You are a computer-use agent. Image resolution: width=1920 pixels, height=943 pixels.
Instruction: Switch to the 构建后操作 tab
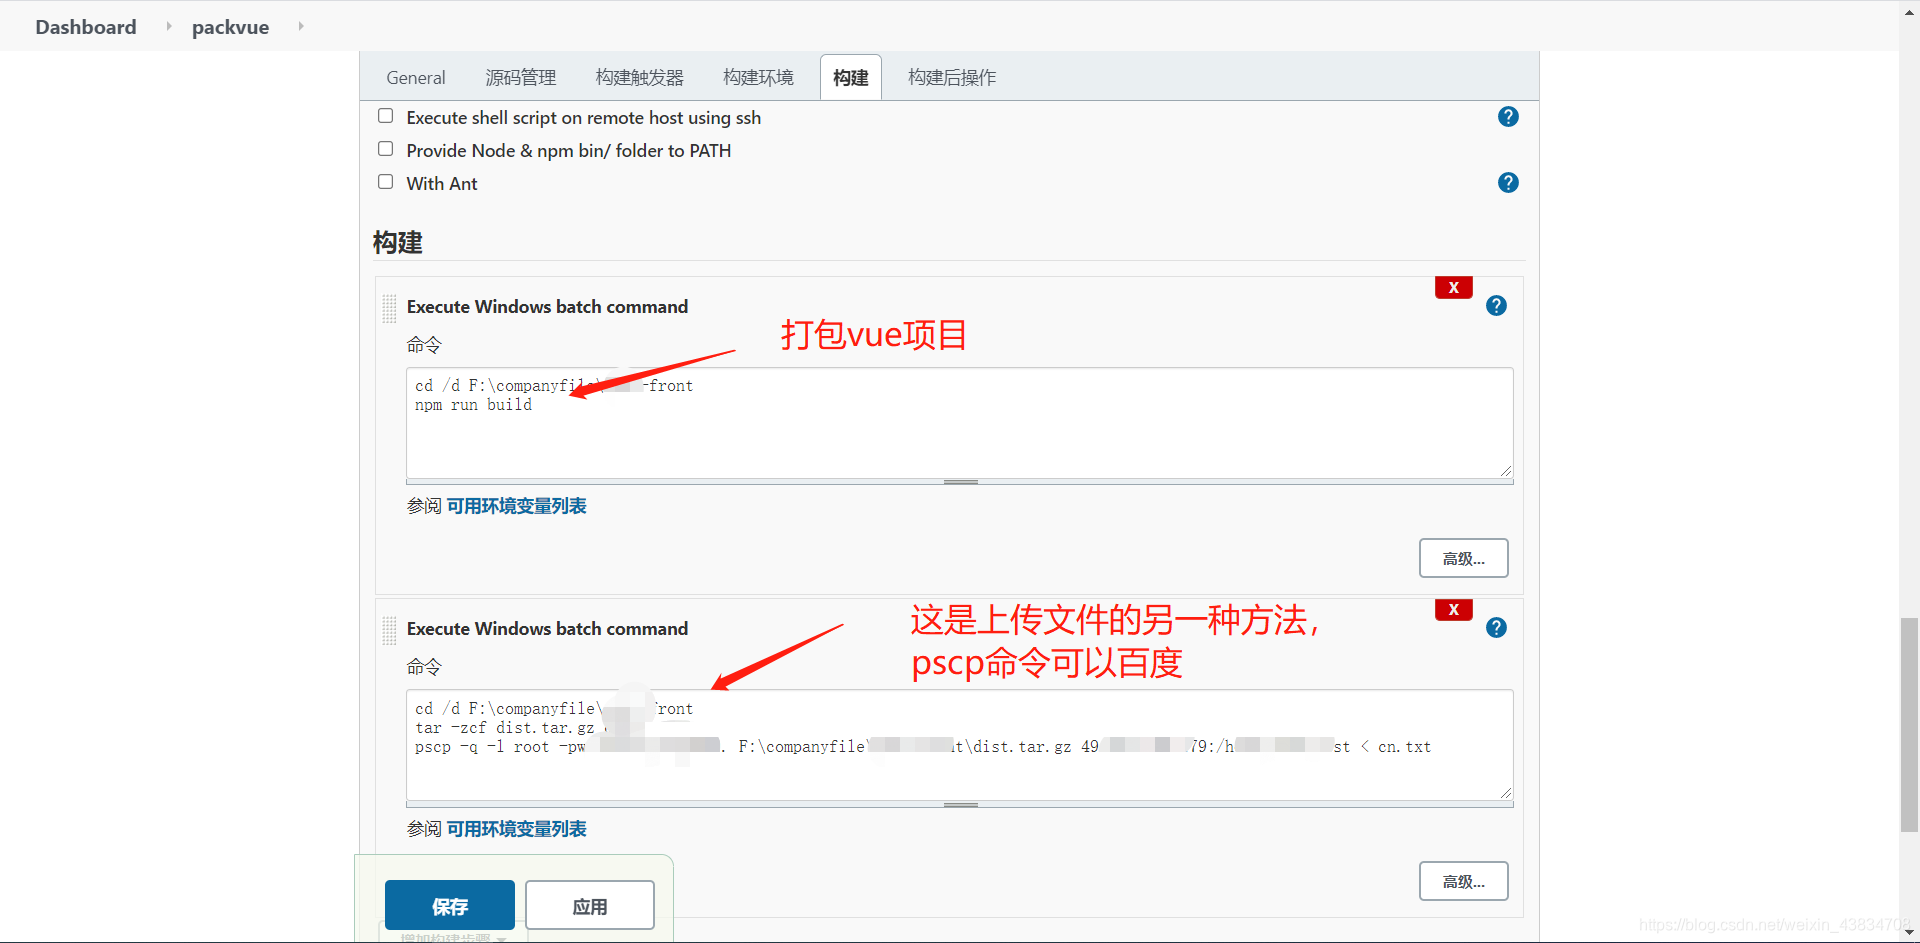[x=952, y=78]
